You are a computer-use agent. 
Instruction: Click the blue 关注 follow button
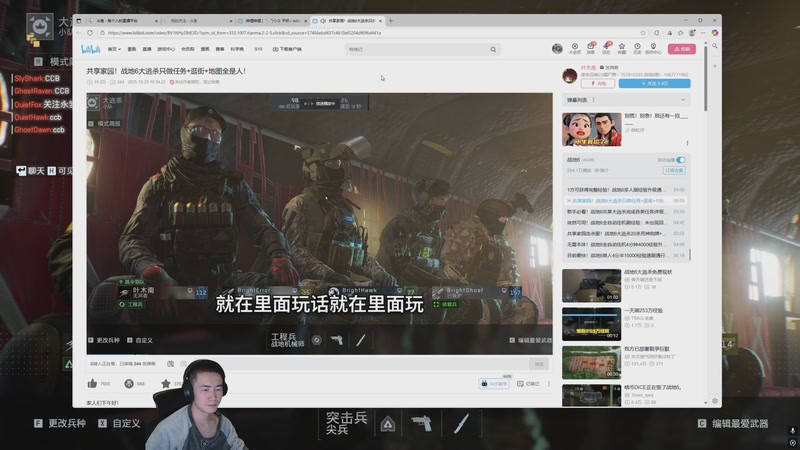pyautogui.click(x=655, y=83)
